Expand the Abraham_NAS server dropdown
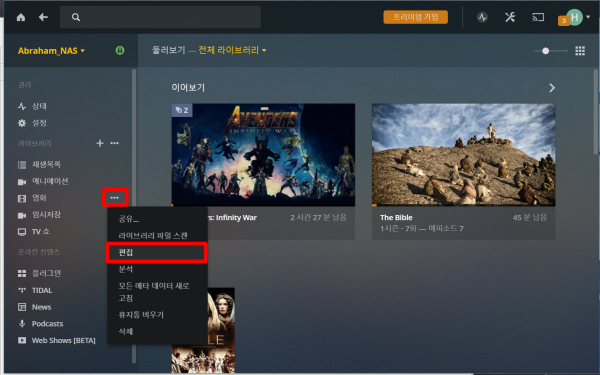 click(x=51, y=51)
